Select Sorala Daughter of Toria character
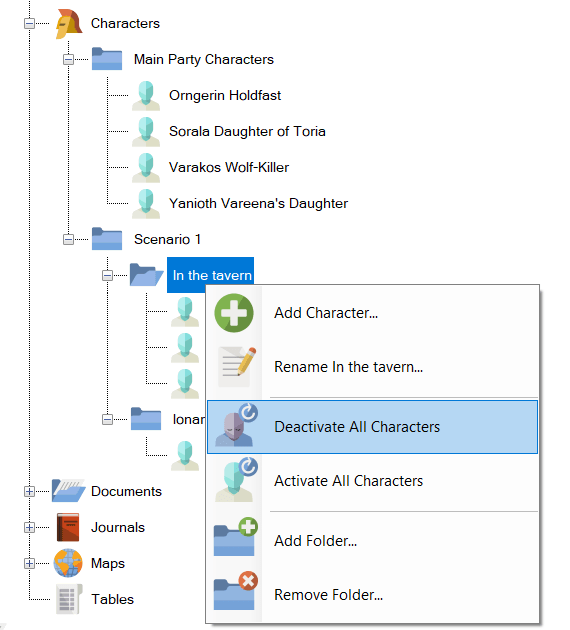The width and height of the screenshot is (570, 630). (247, 131)
